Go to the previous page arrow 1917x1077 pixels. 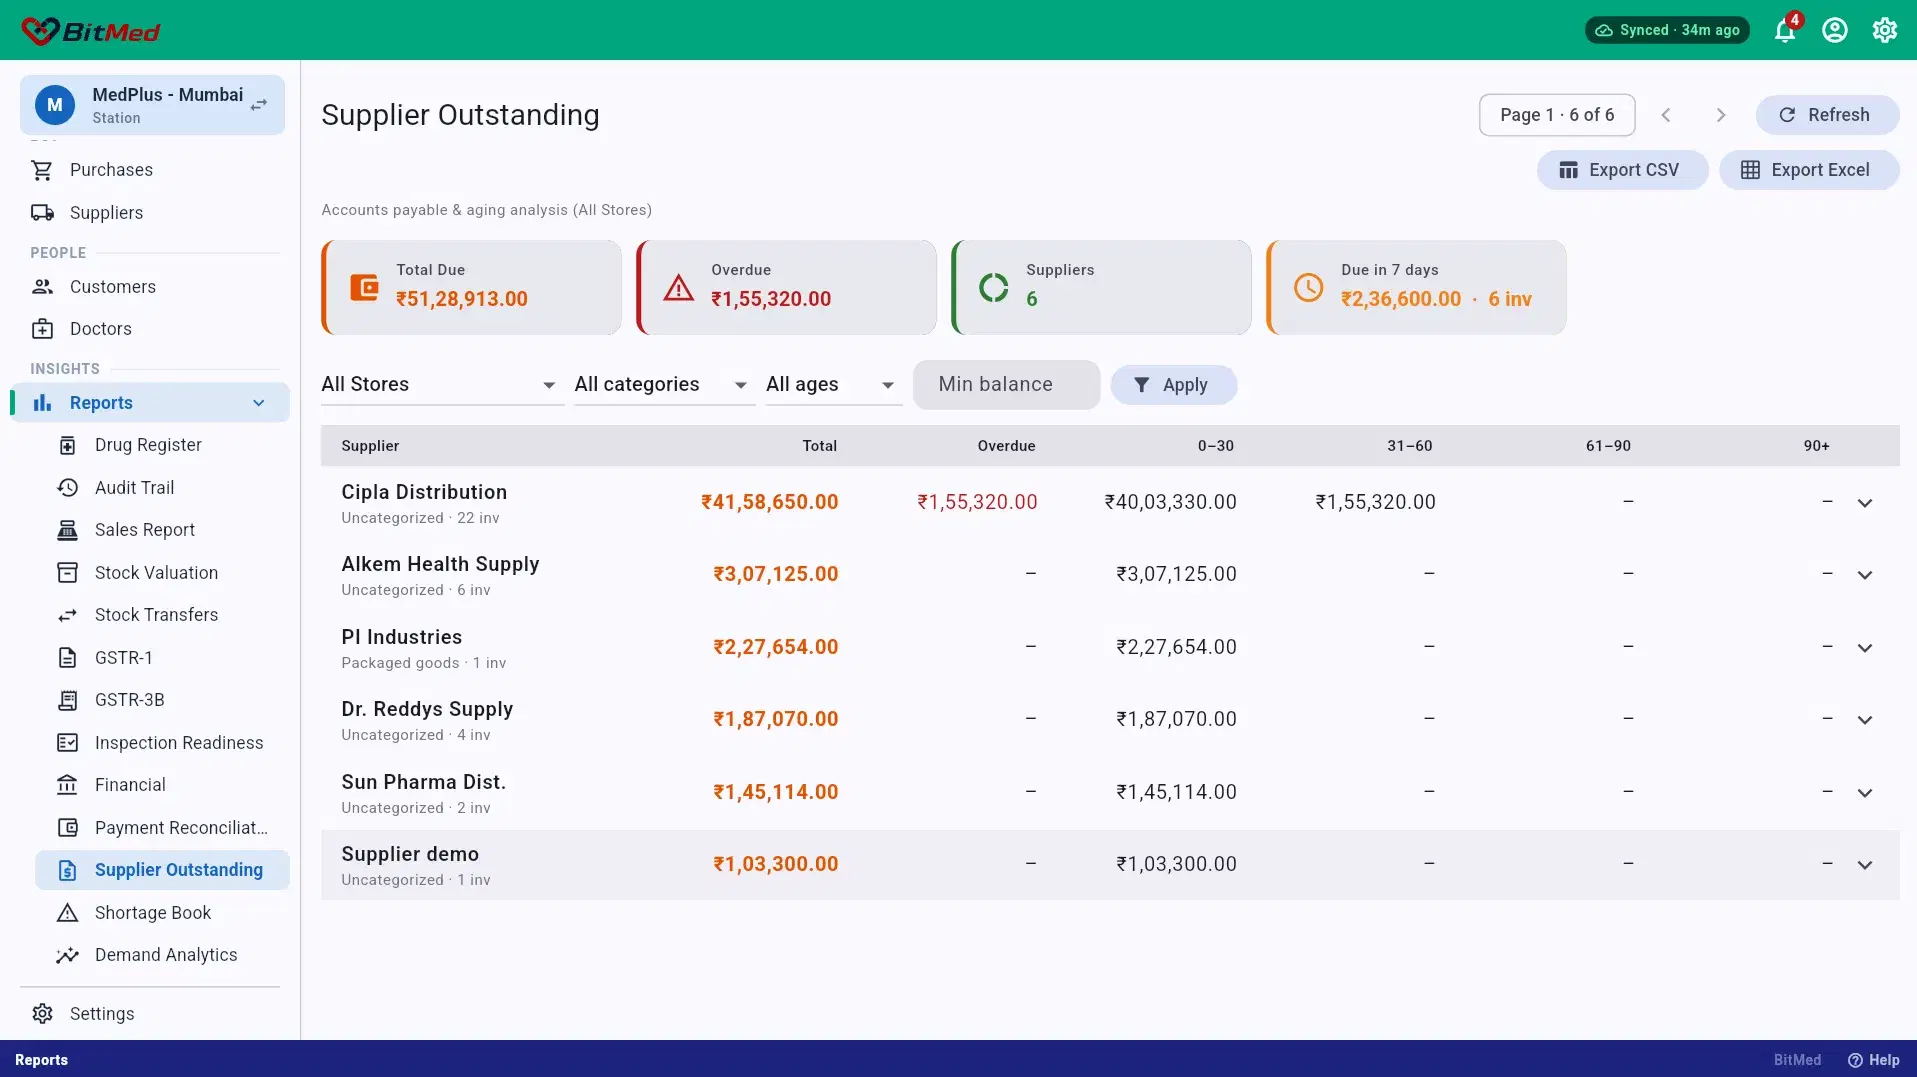coord(1666,115)
